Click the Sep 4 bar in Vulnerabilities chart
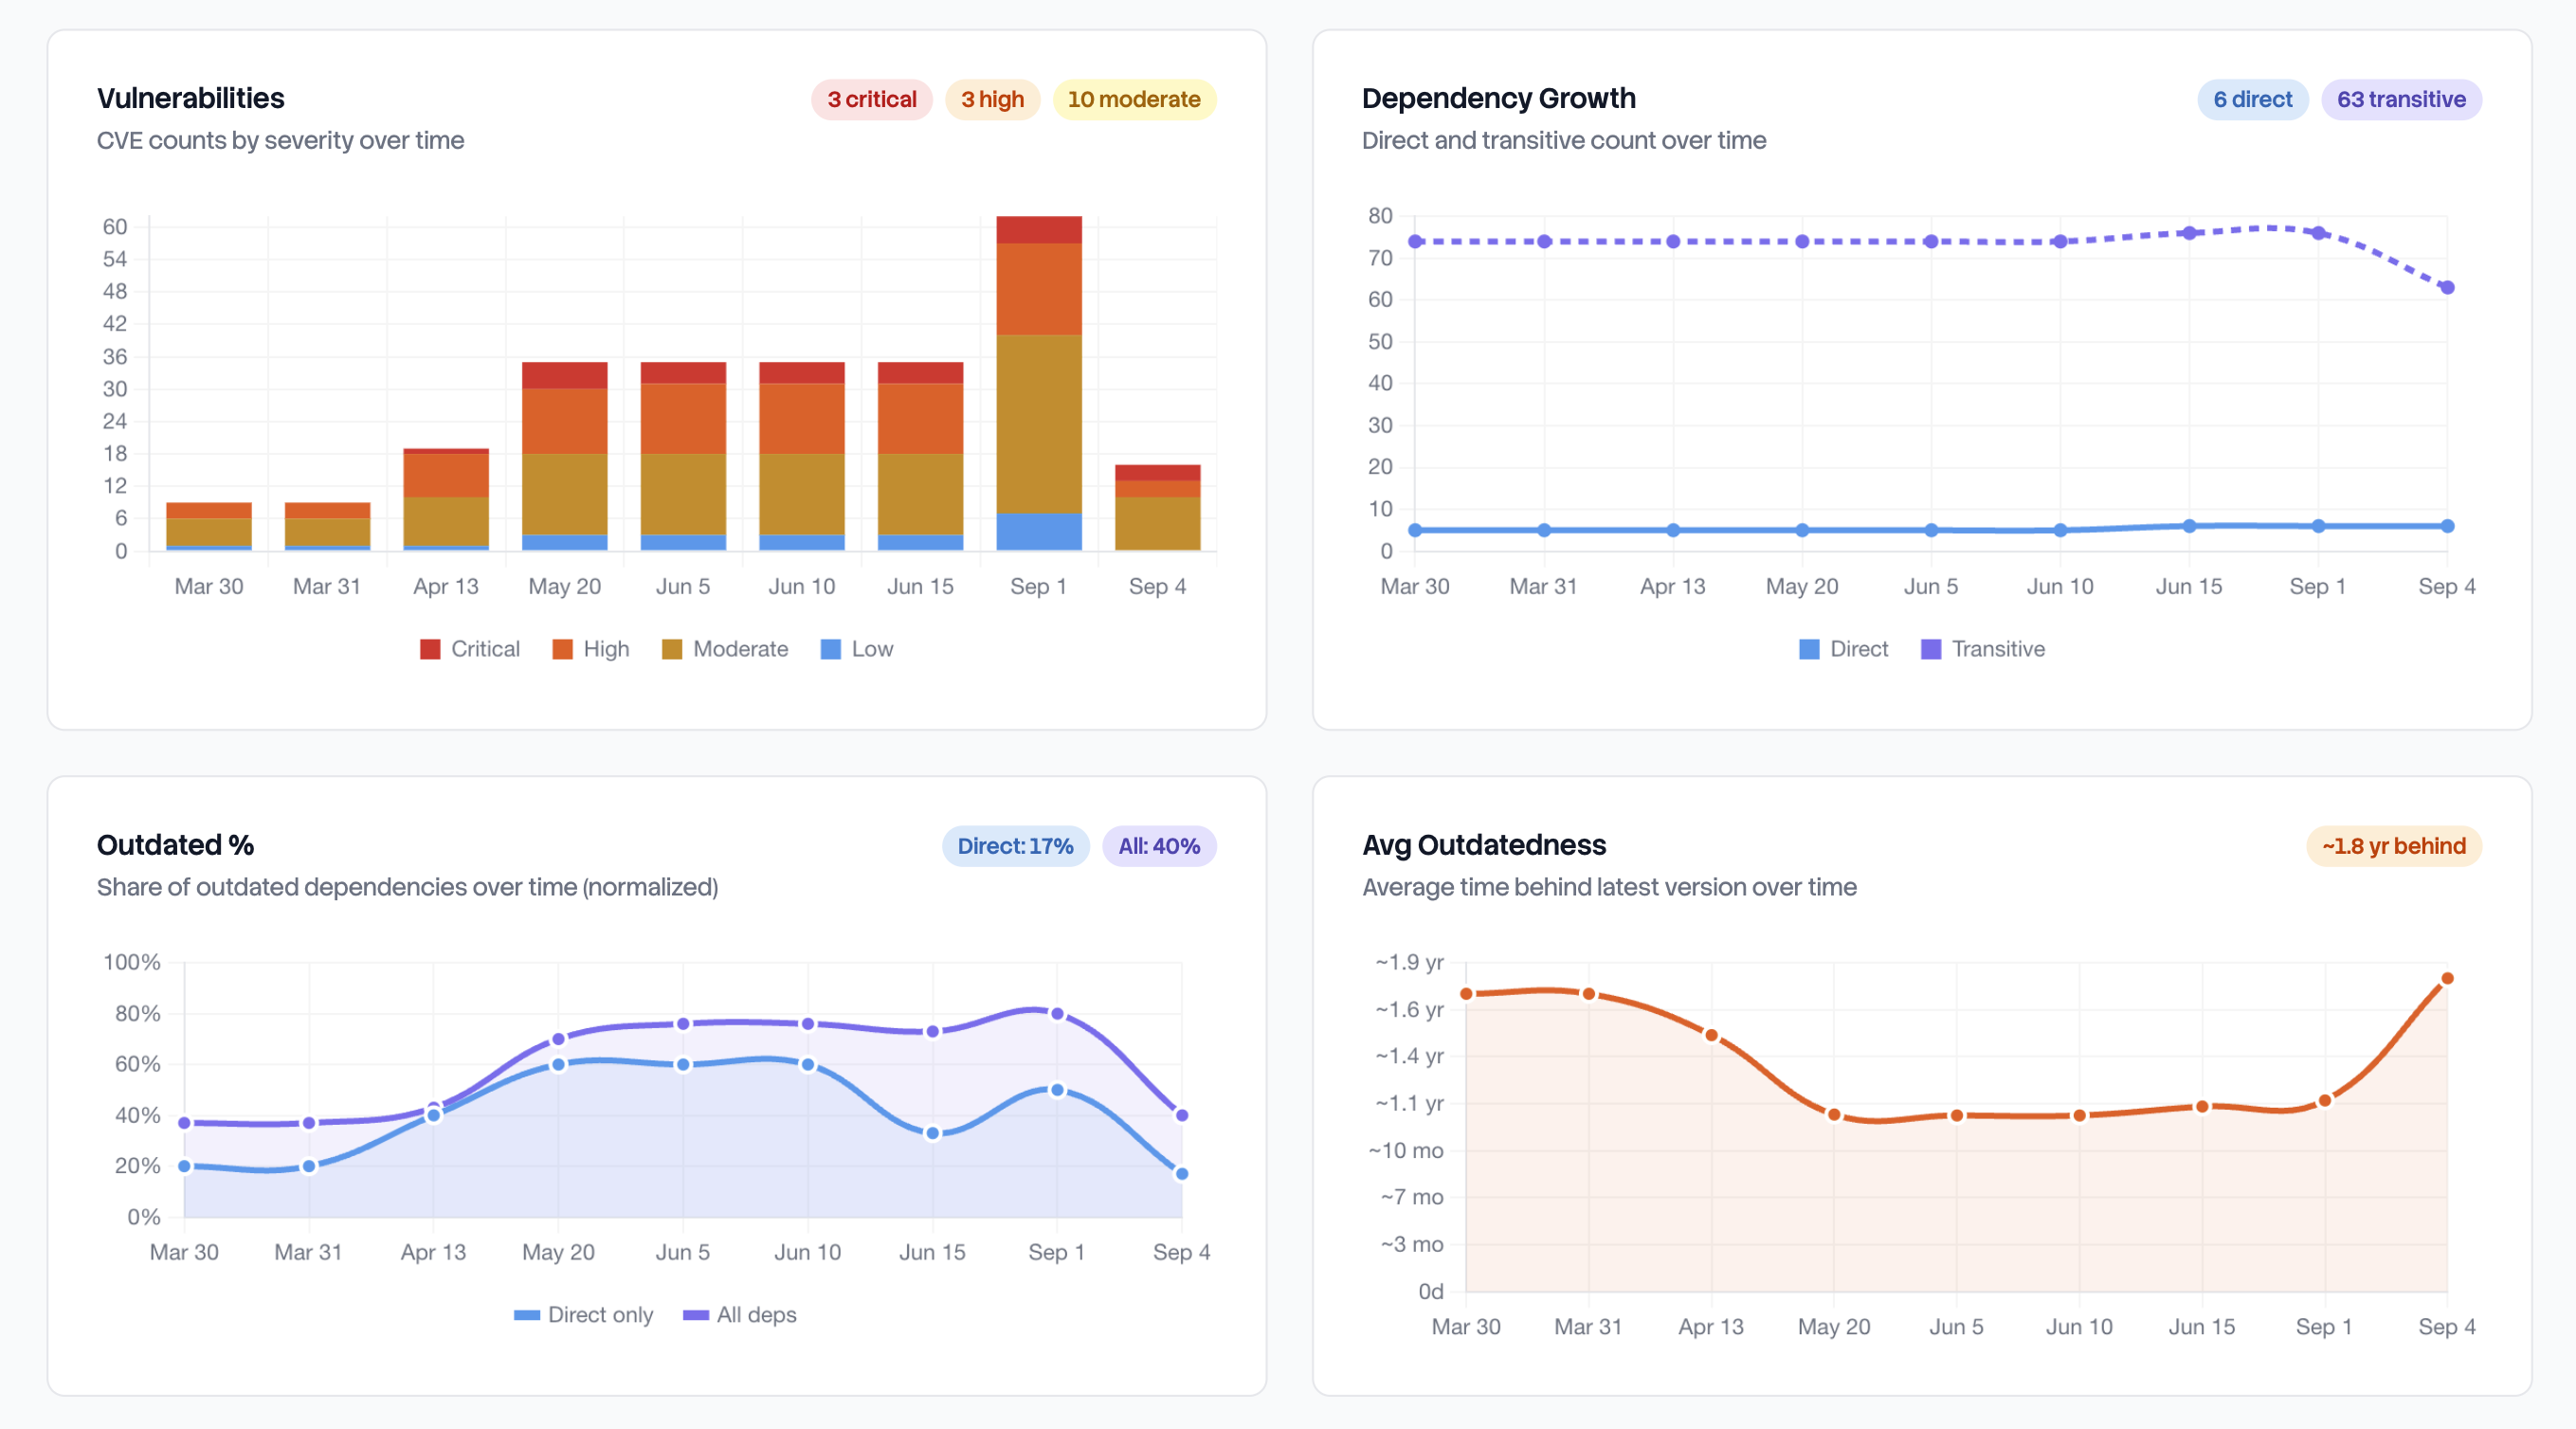The height and width of the screenshot is (1429, 2576). pyautogui.click(x=1157, y=507)
